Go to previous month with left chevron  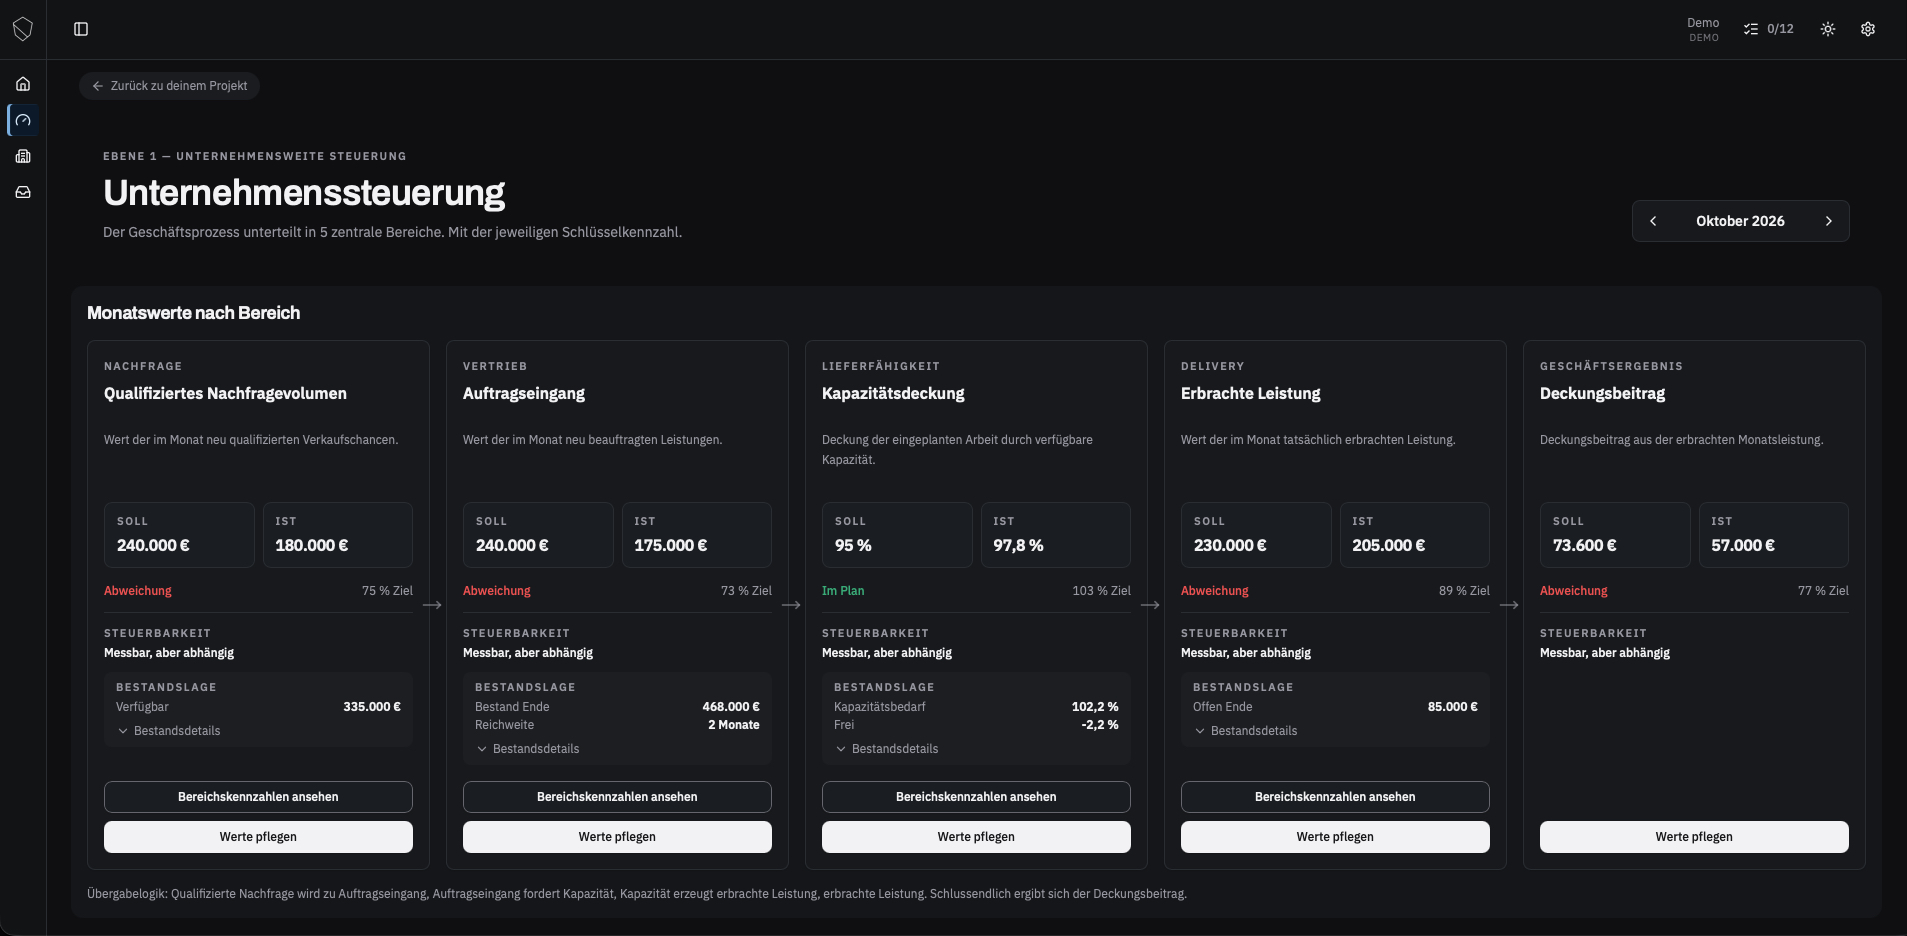pyautogui.click(x=1653, y=221)
